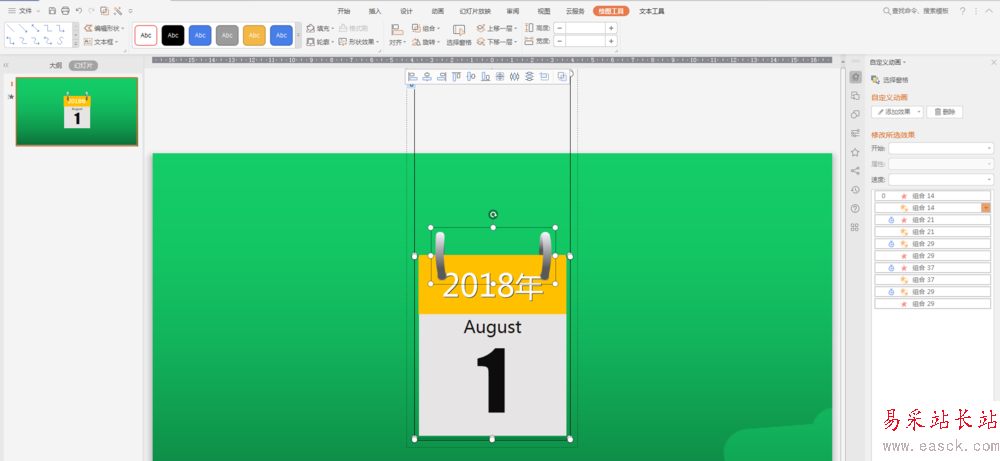Center horizontally icon in floating toolbar
Image resolution: width=1000 pixels, height=461 pixels.
point(427,77)
